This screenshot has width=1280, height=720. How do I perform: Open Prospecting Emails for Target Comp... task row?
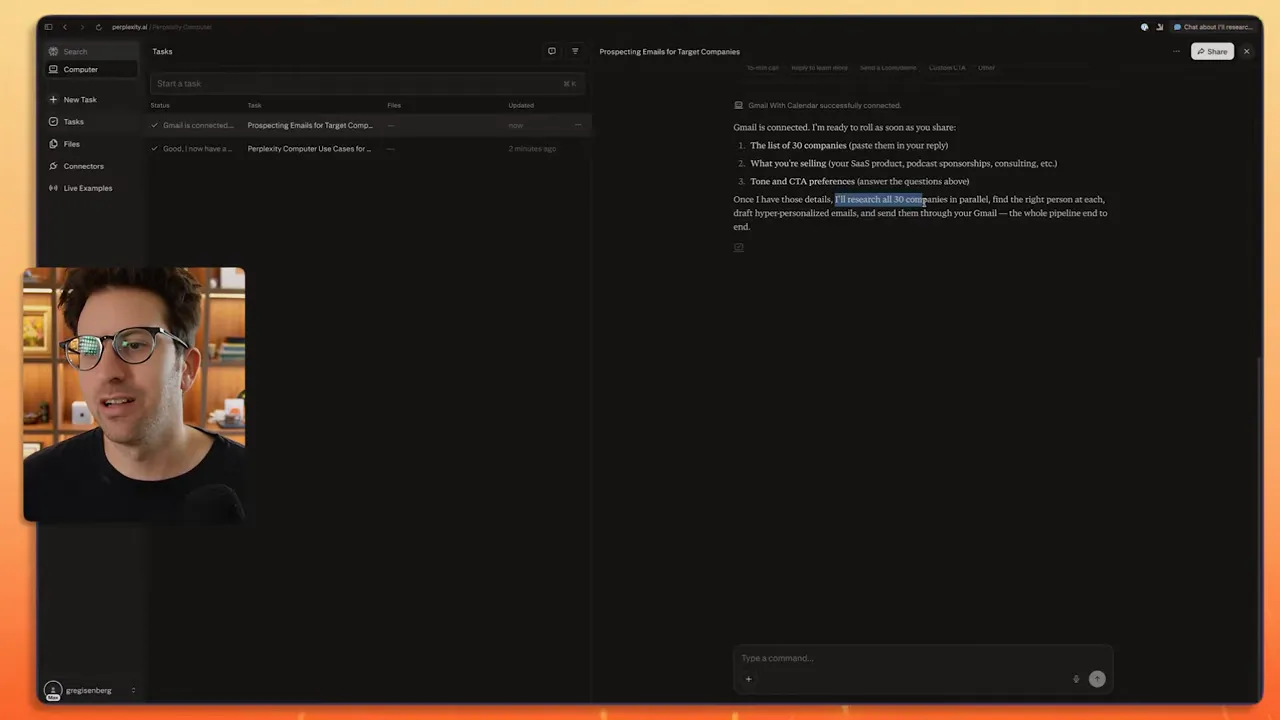(x=370, y=126)
